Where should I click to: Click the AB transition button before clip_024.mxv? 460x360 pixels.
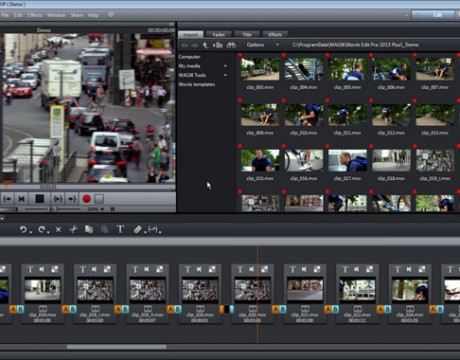pos(384,309)
